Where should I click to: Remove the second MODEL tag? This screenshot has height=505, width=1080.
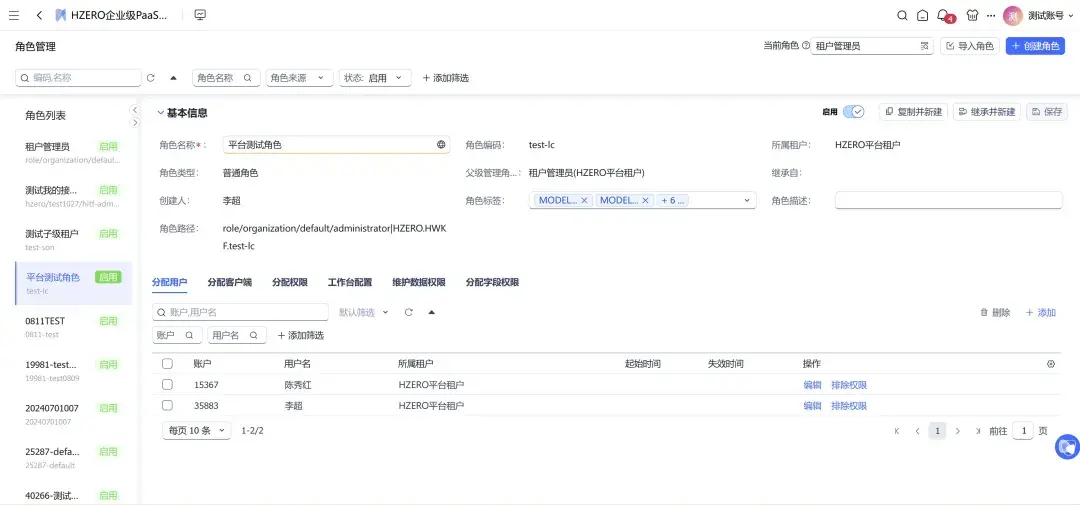[645, 200]
